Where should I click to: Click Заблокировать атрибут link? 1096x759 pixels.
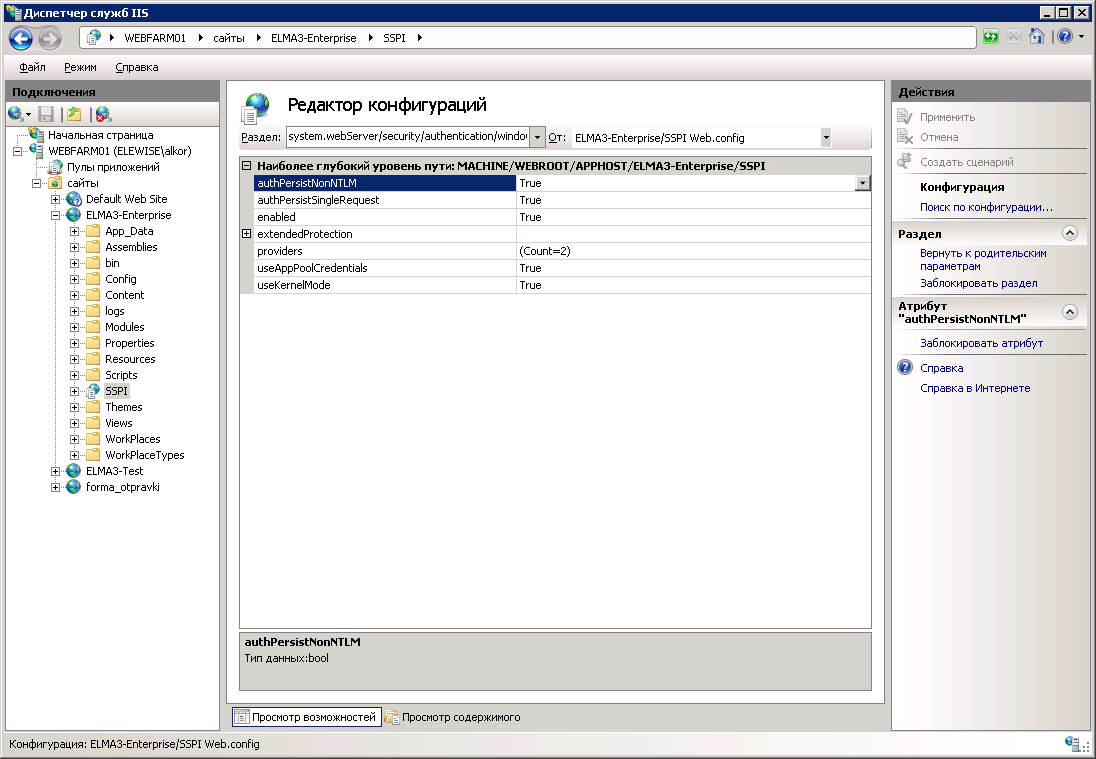[981, 343]
